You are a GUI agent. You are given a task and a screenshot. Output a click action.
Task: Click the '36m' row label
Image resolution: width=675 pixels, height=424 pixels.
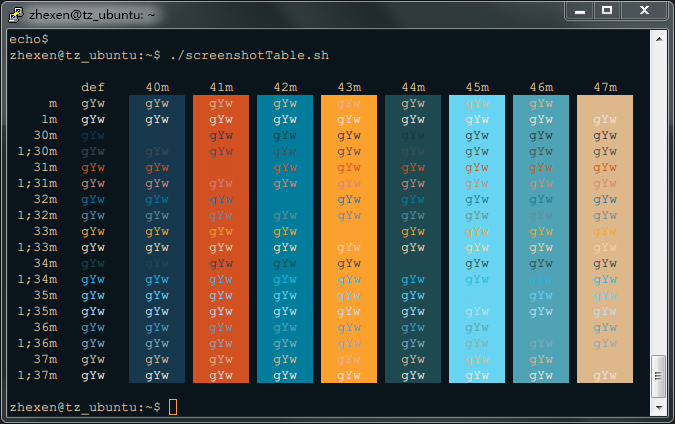(x=45, y=327)
